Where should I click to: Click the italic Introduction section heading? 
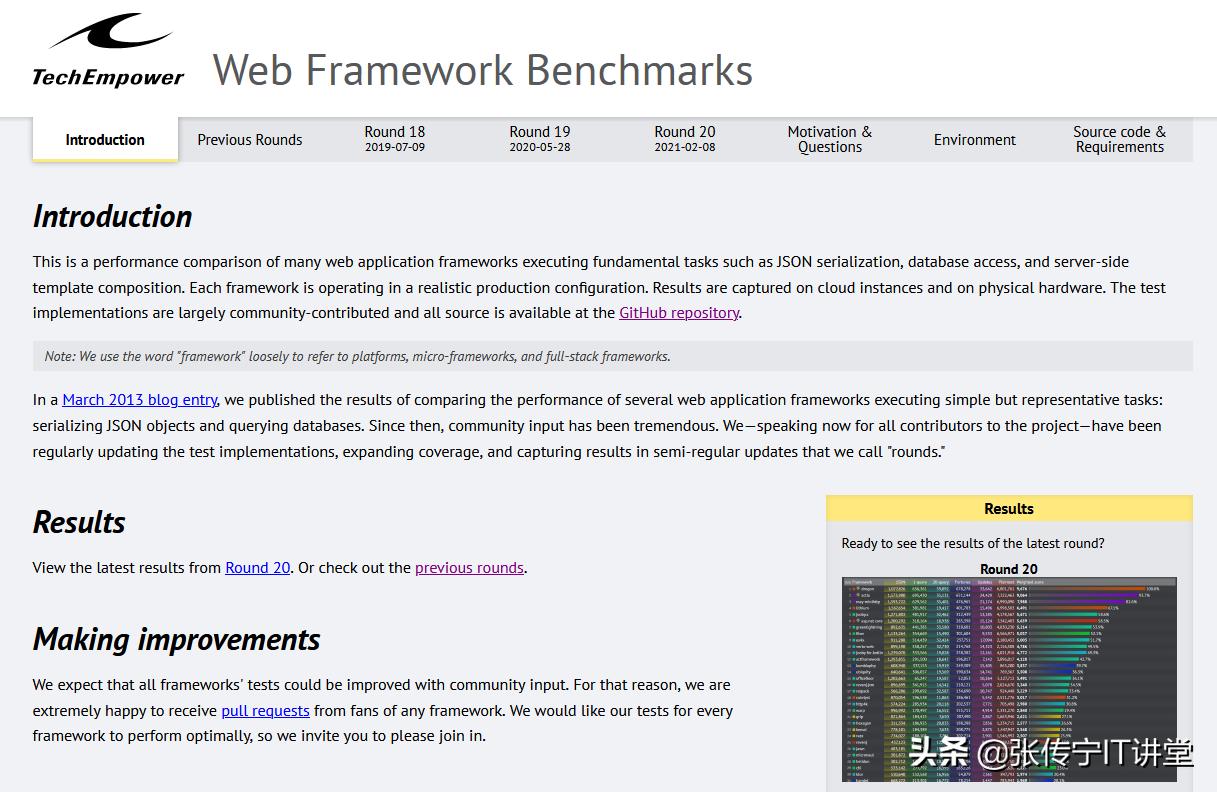pyautogui.click(x=112, y=217)
